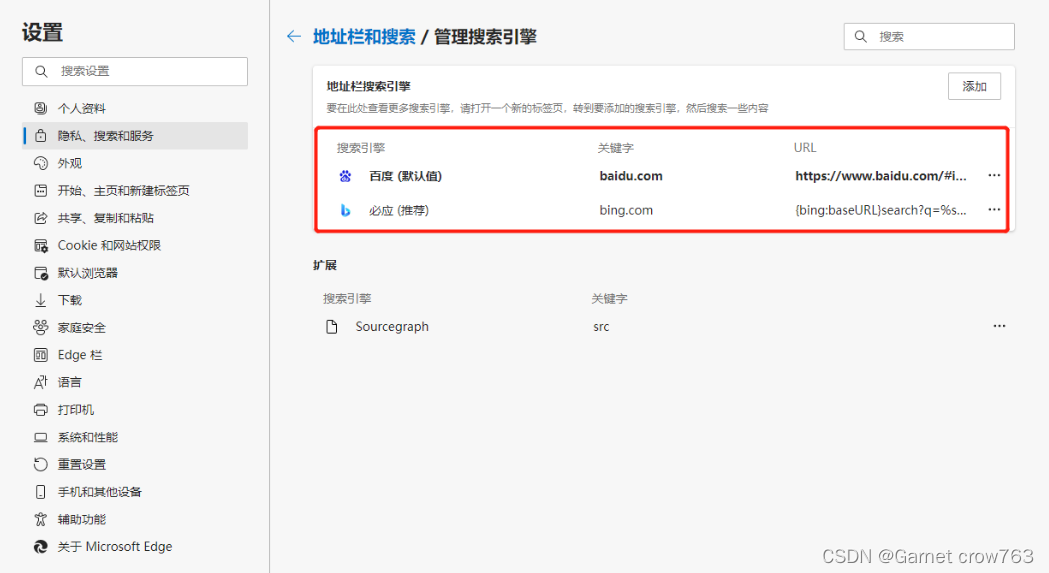Click the 搜索设置 input field
This screenshot has height=573, width=1049.
(135, 71)
